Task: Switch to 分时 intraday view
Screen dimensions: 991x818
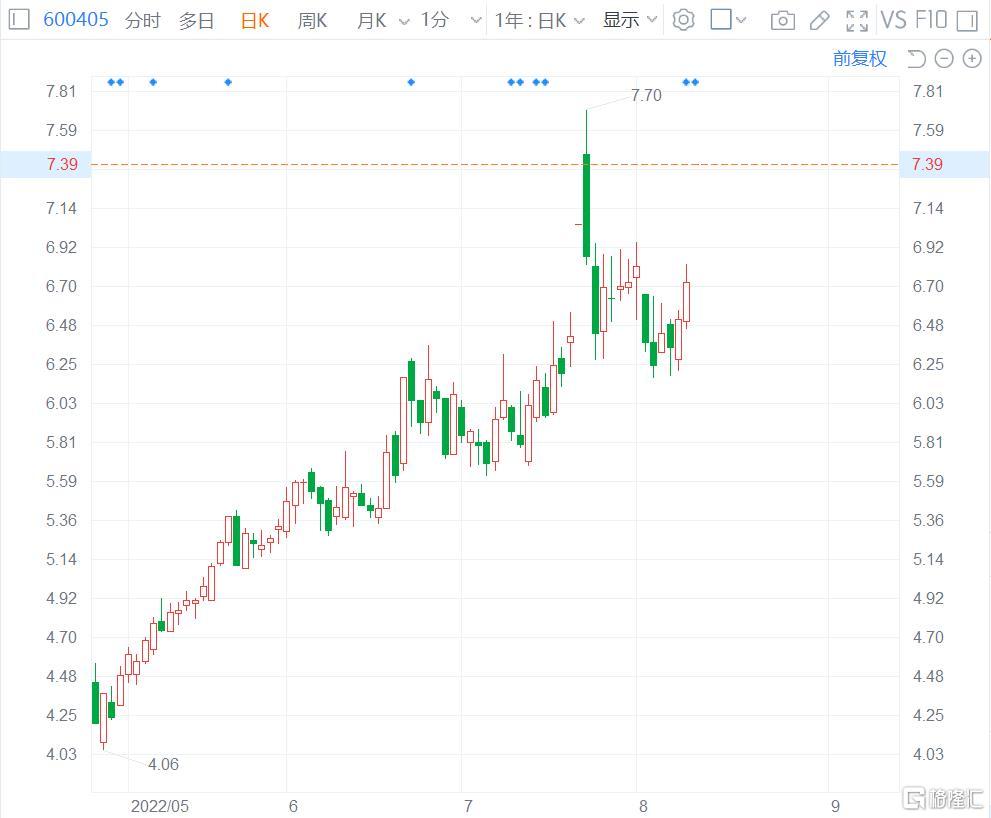Action: pyautogui.click(x=142, y=21)
